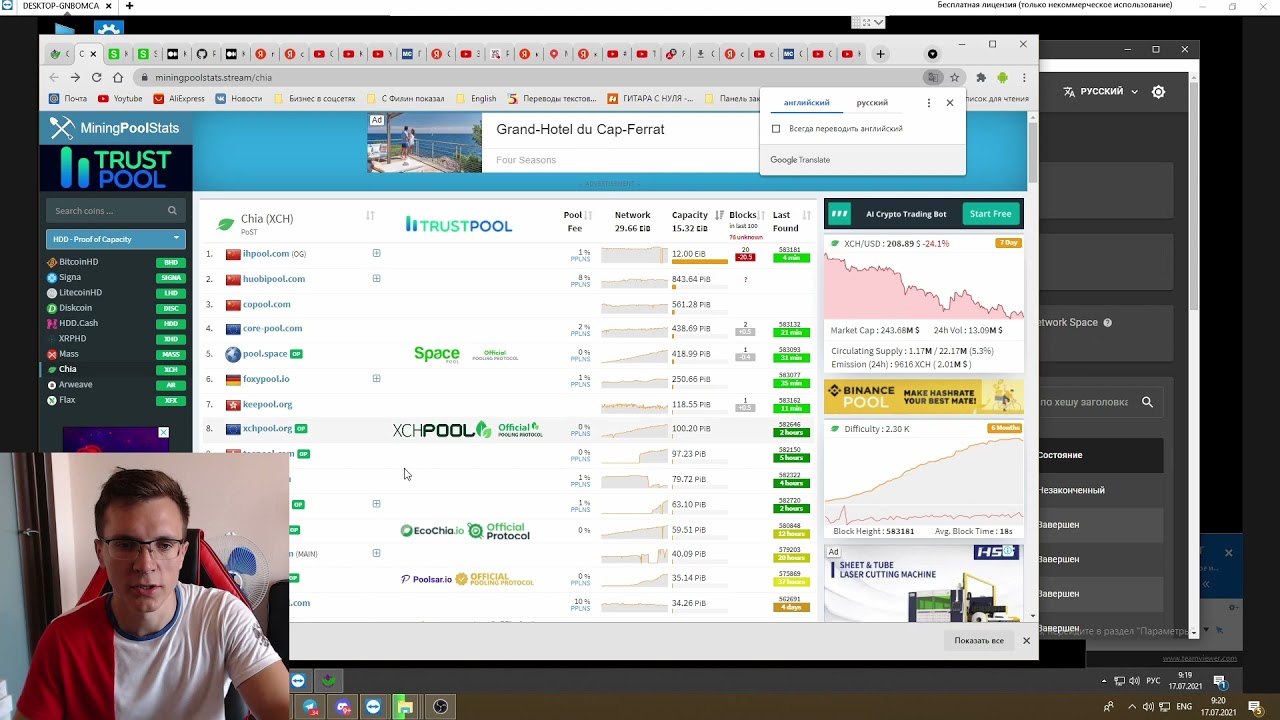1280x720 pixels.
Task: Enable always translate English checkbox
Action: [776, 129]
